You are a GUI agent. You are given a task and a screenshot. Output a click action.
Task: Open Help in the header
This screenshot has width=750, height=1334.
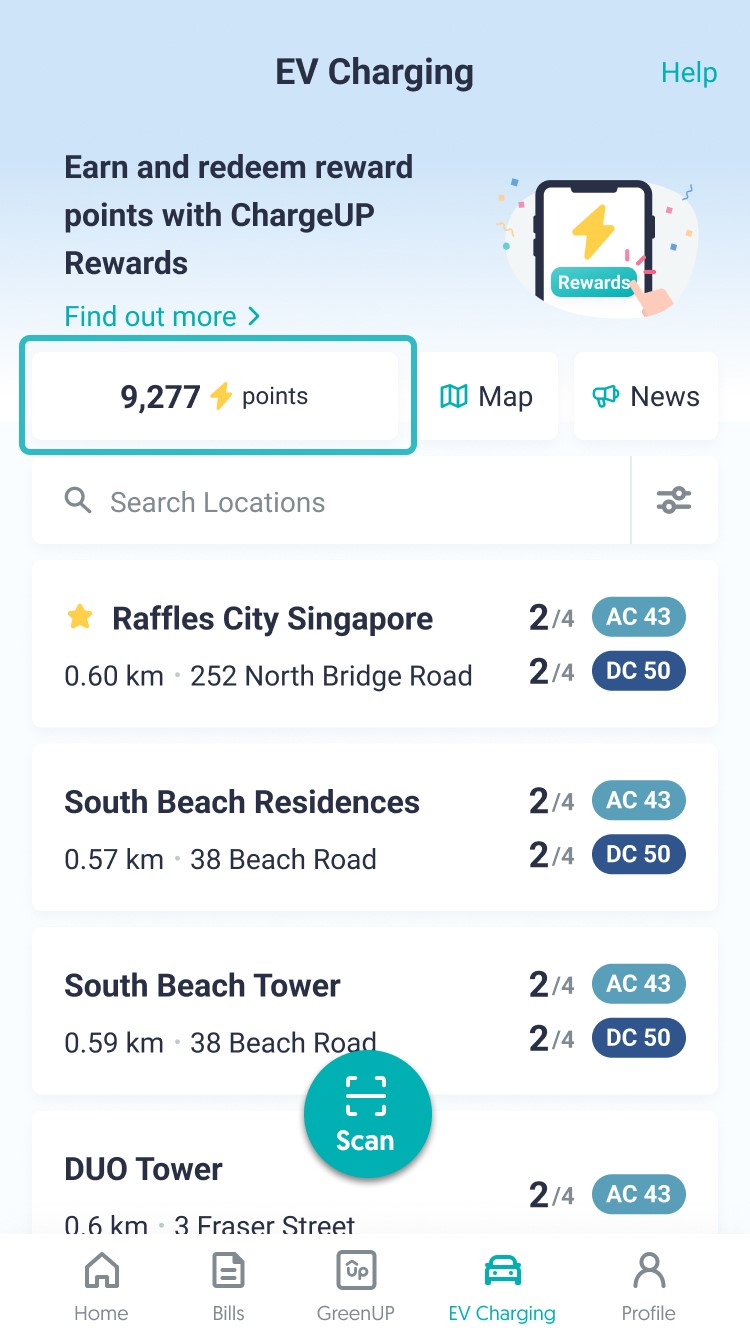[x=689, y=73]
